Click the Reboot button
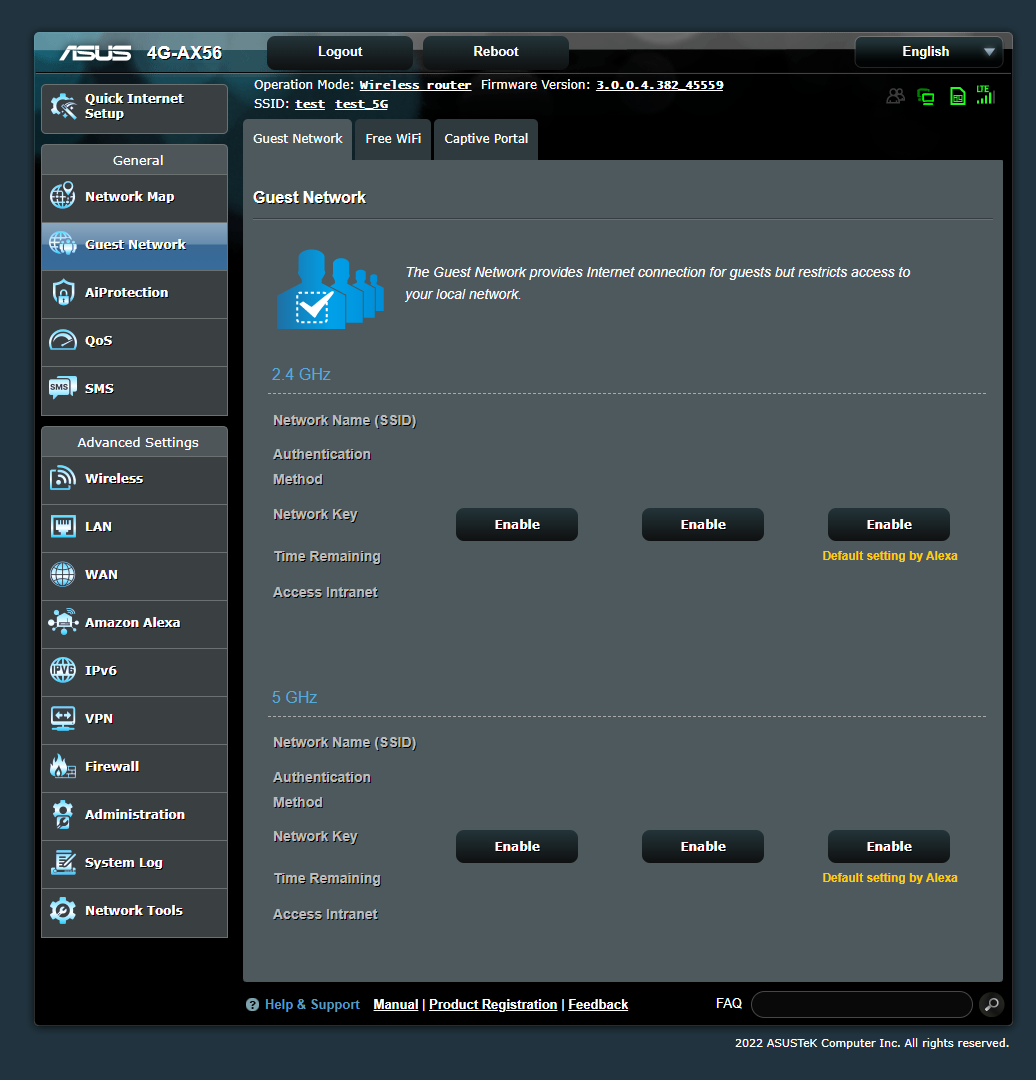Image resolution: width=1036 pixels, height=1080 pixels. [x=496, y=52]
